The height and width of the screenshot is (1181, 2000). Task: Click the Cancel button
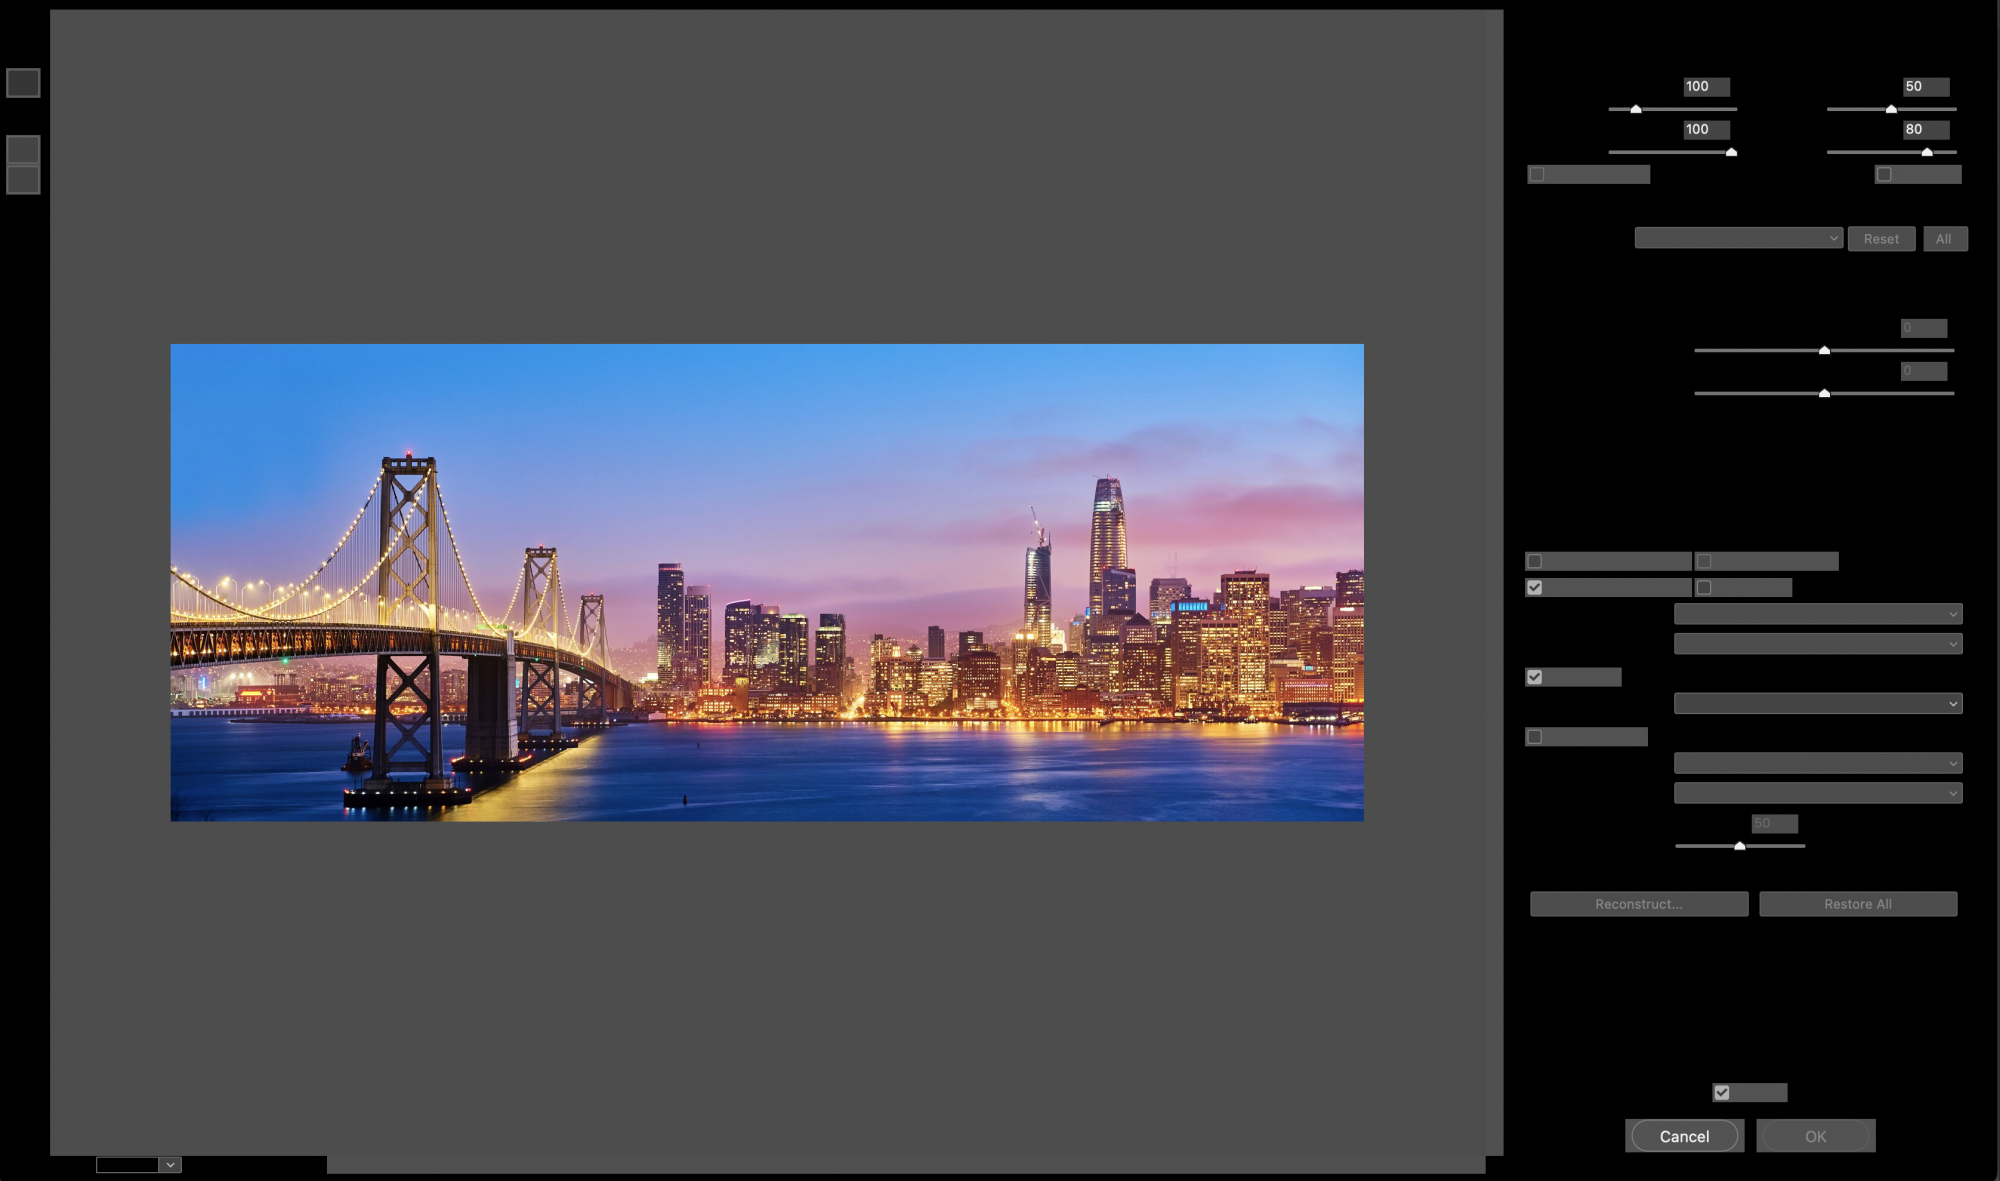(x=1684, y=1136)
